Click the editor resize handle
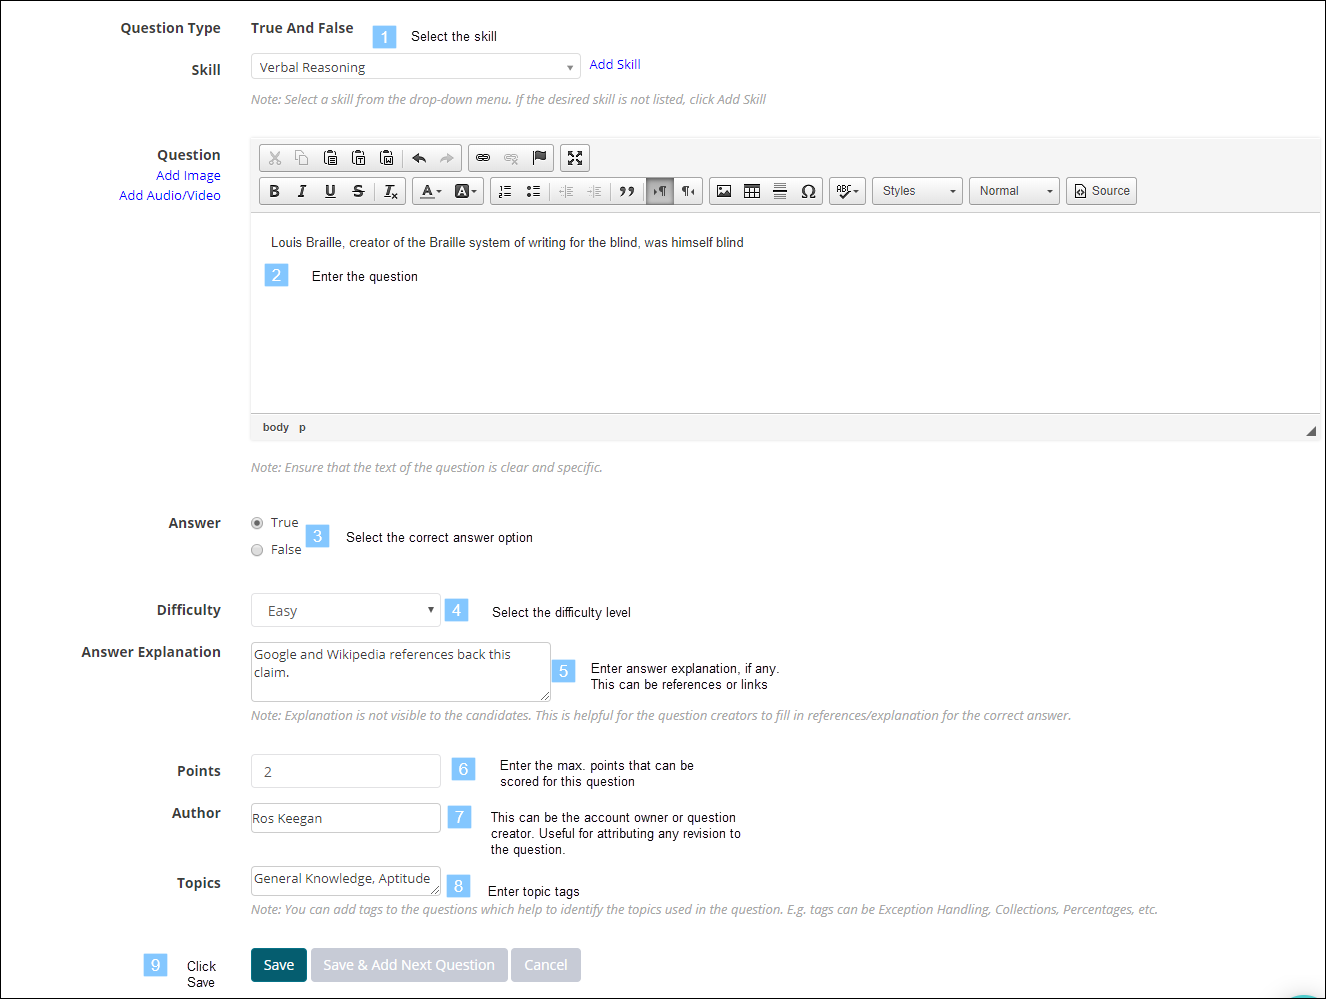 click(1310, 431)
